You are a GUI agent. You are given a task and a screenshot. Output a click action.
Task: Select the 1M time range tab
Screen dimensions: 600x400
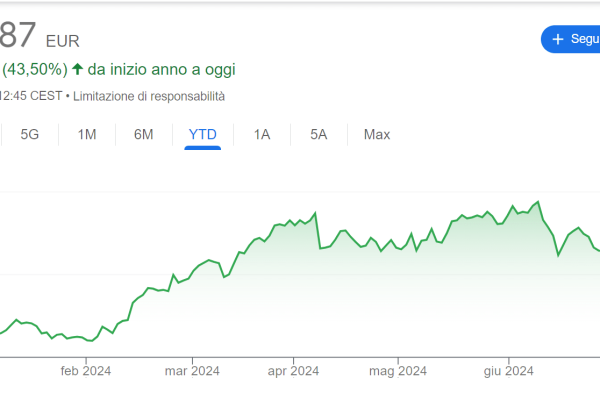(87, 134)
